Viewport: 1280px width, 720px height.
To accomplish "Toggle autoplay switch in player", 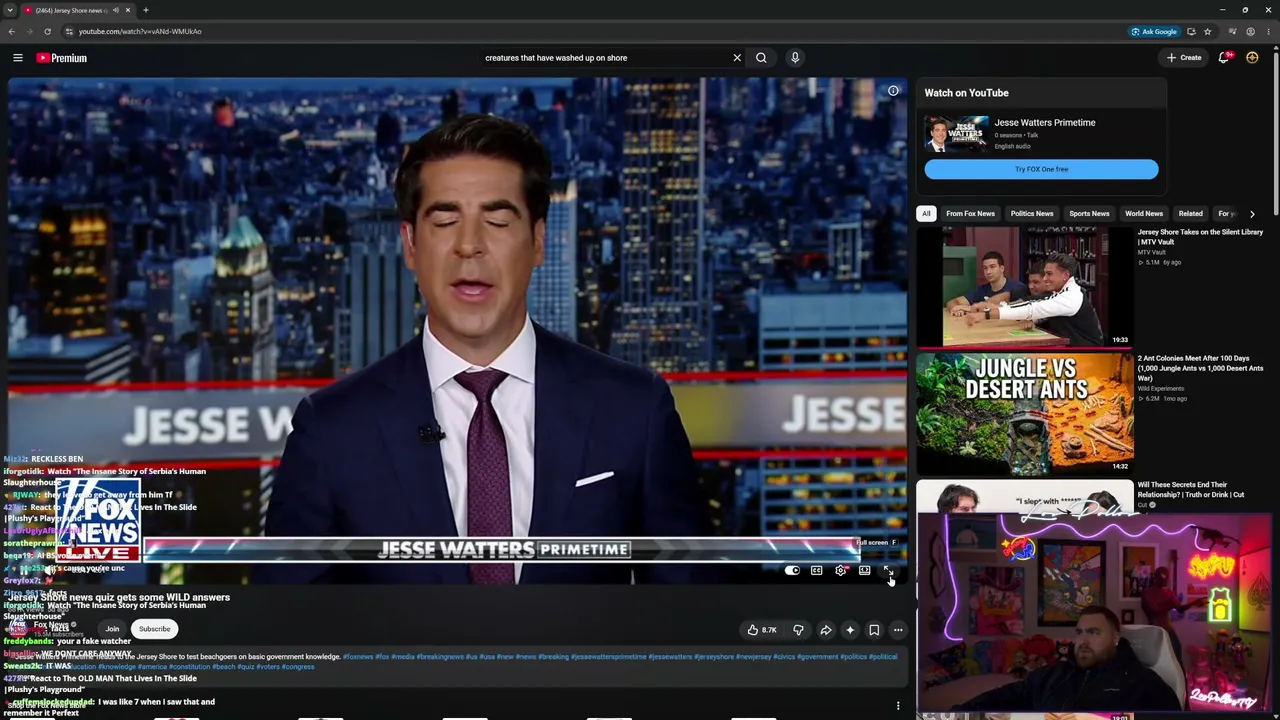I will [x=792, y=571].
